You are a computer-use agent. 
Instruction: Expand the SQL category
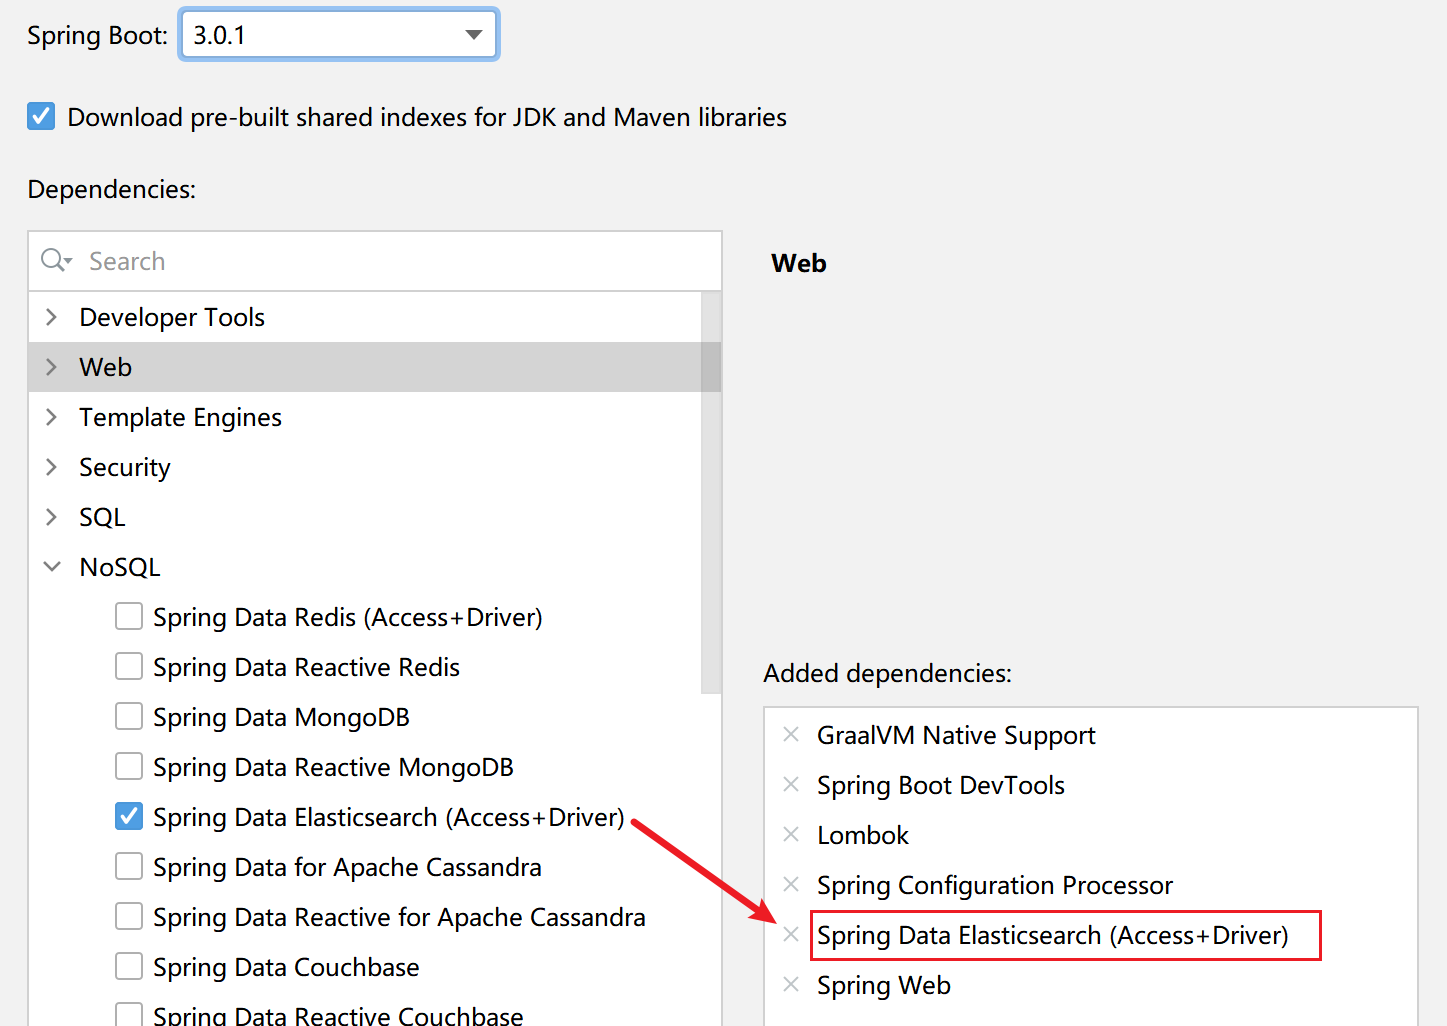coord(52,517)
